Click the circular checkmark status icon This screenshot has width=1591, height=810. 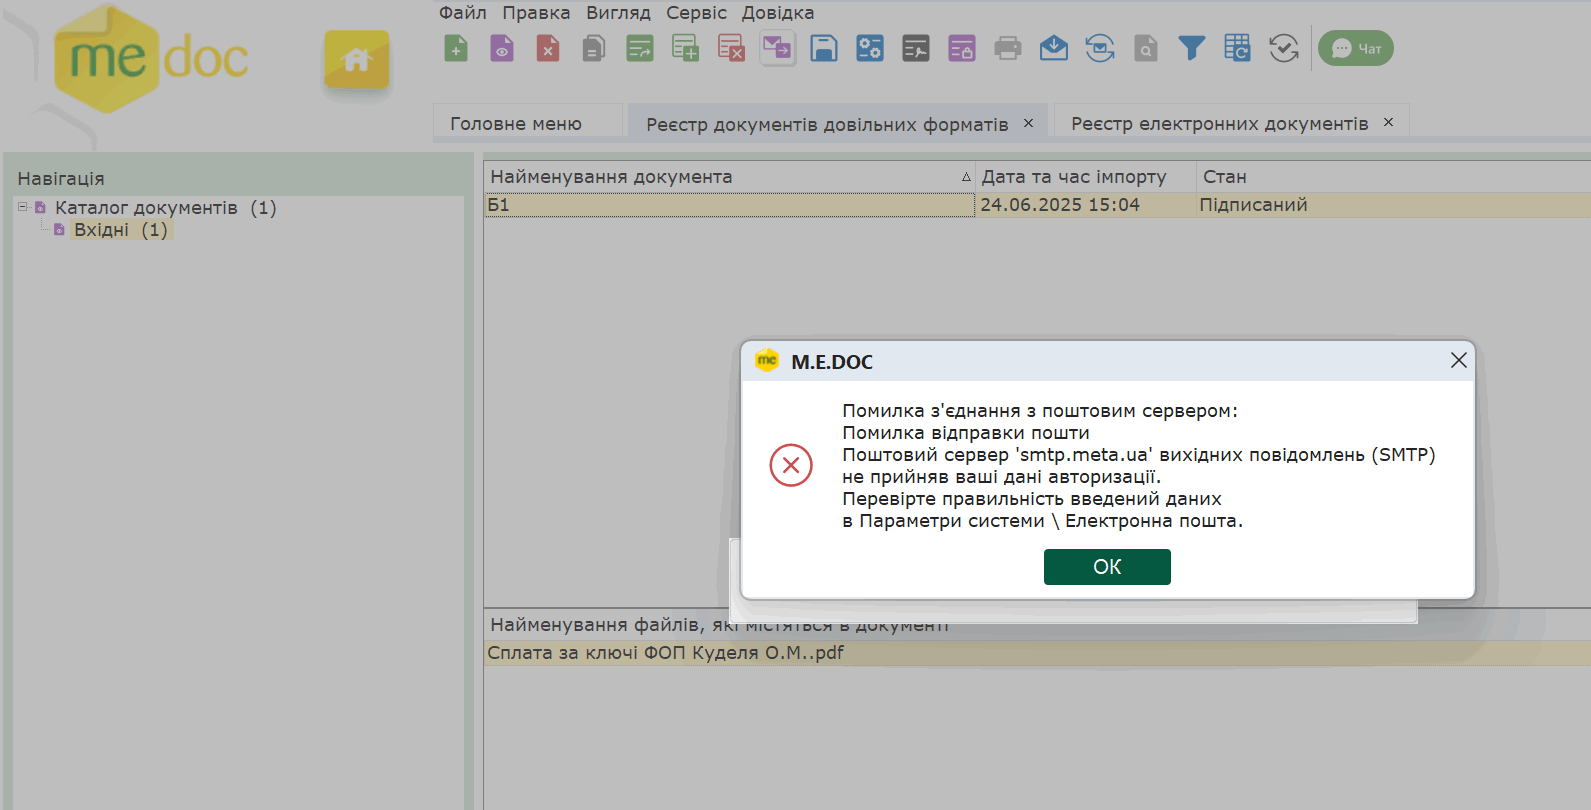click(x=1284, y=48)
